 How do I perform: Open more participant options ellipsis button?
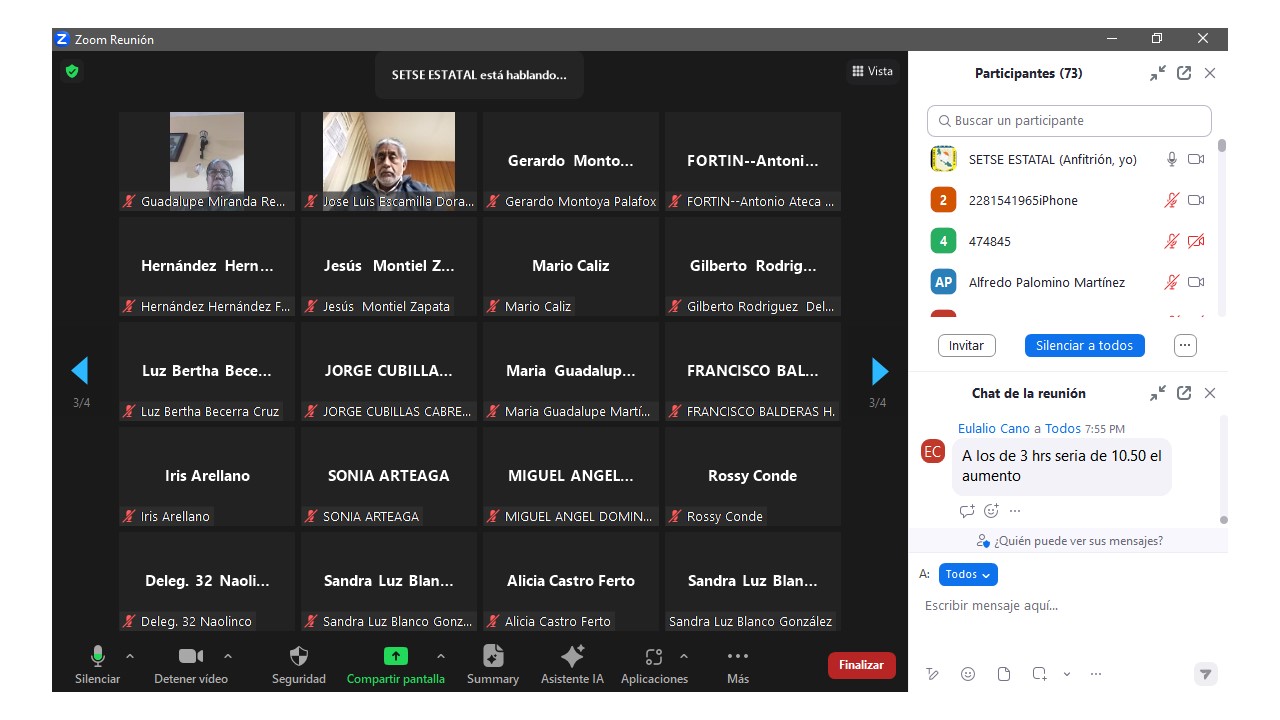(x=1185, y=345)
